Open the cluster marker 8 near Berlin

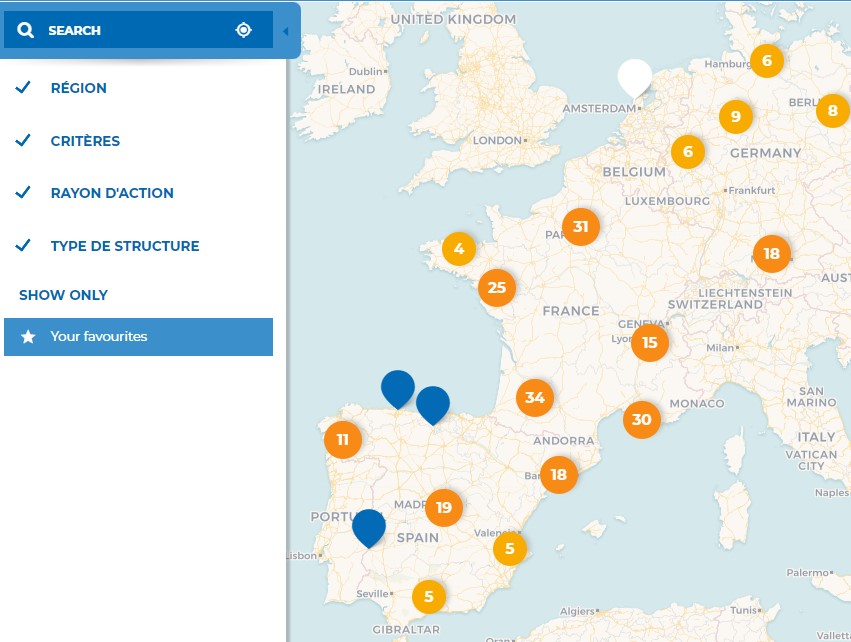833,111
